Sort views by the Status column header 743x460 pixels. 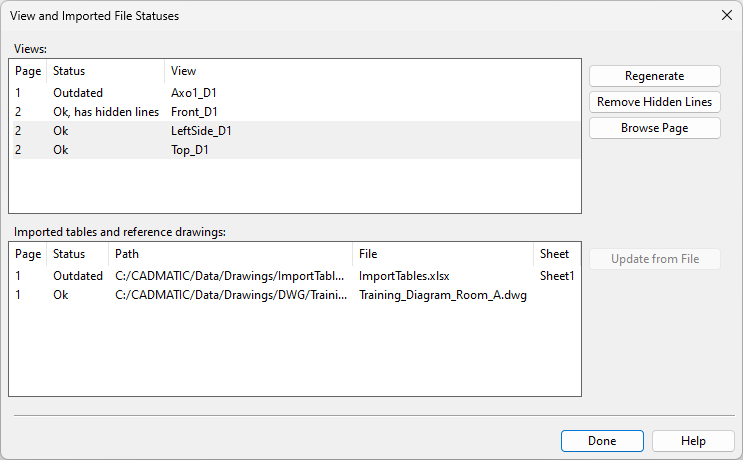click(x=106, y=71)
